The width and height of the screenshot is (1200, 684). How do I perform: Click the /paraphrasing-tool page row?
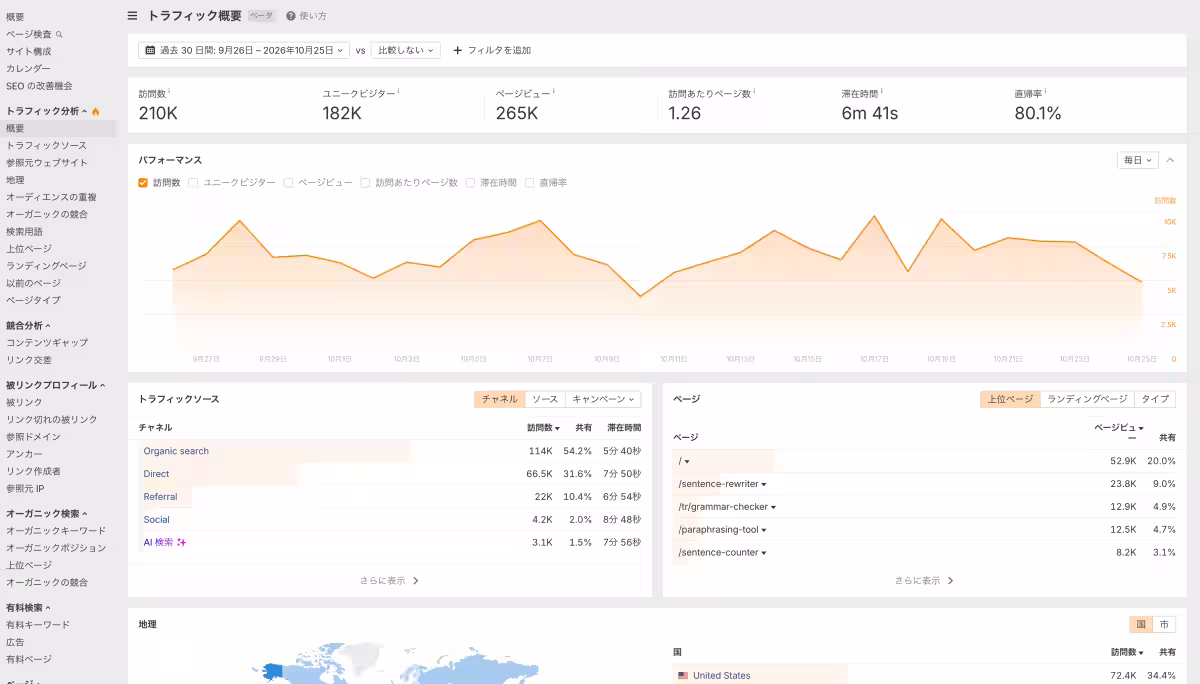[924, 530]
